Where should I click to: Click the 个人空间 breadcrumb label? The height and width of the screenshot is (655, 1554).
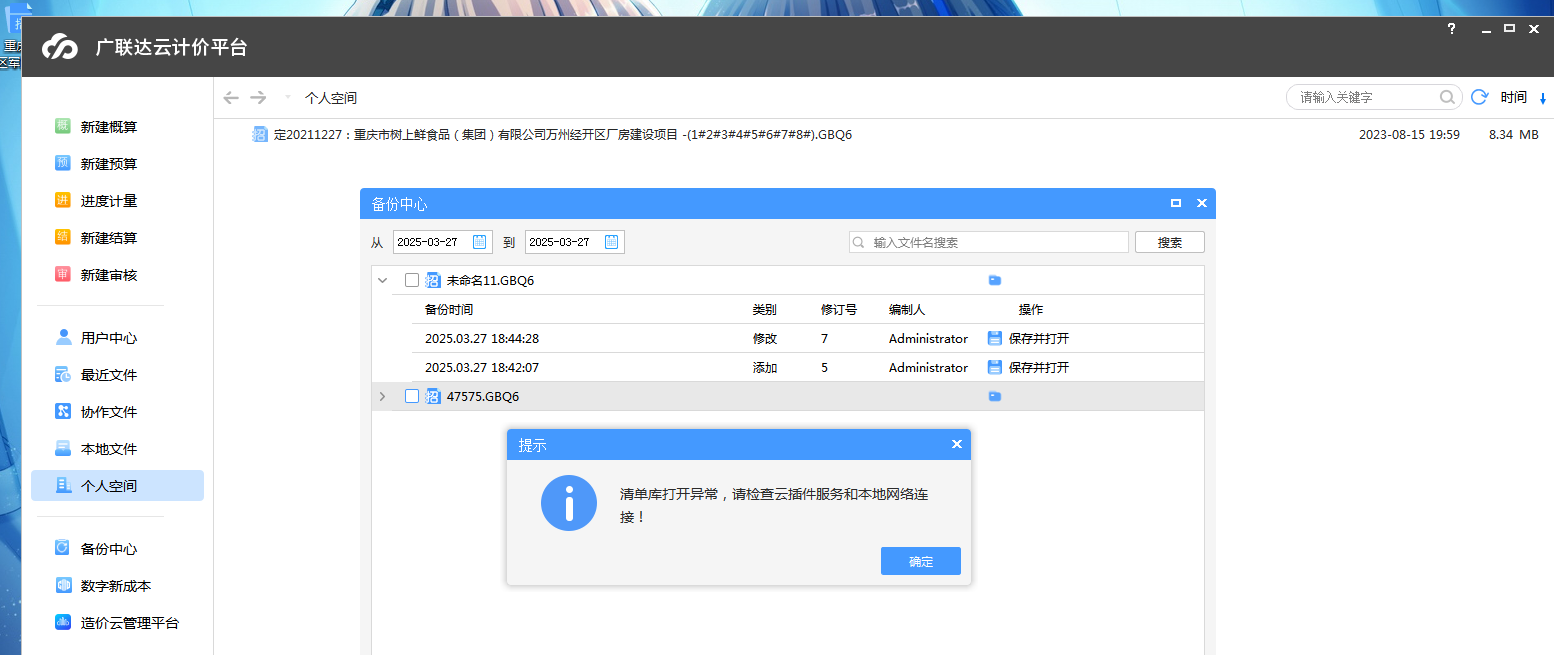(x=331, y=98)
